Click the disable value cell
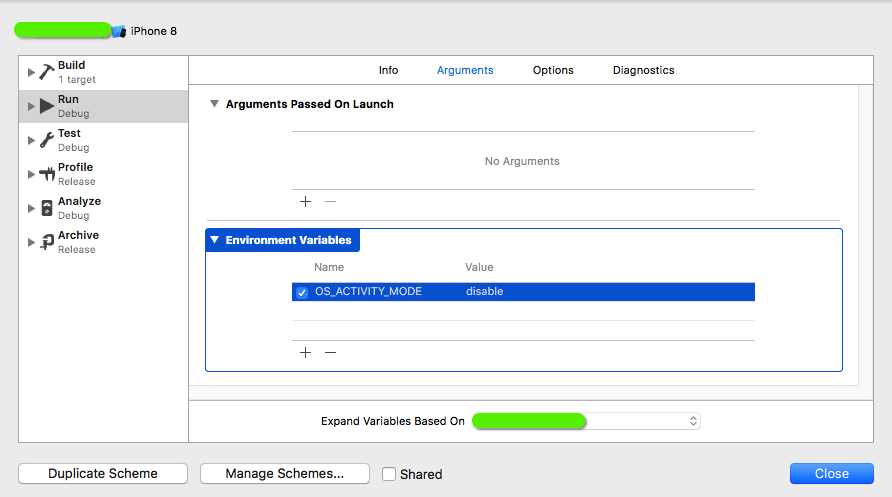This screenshot has height=497, width=892. point(485,291)
